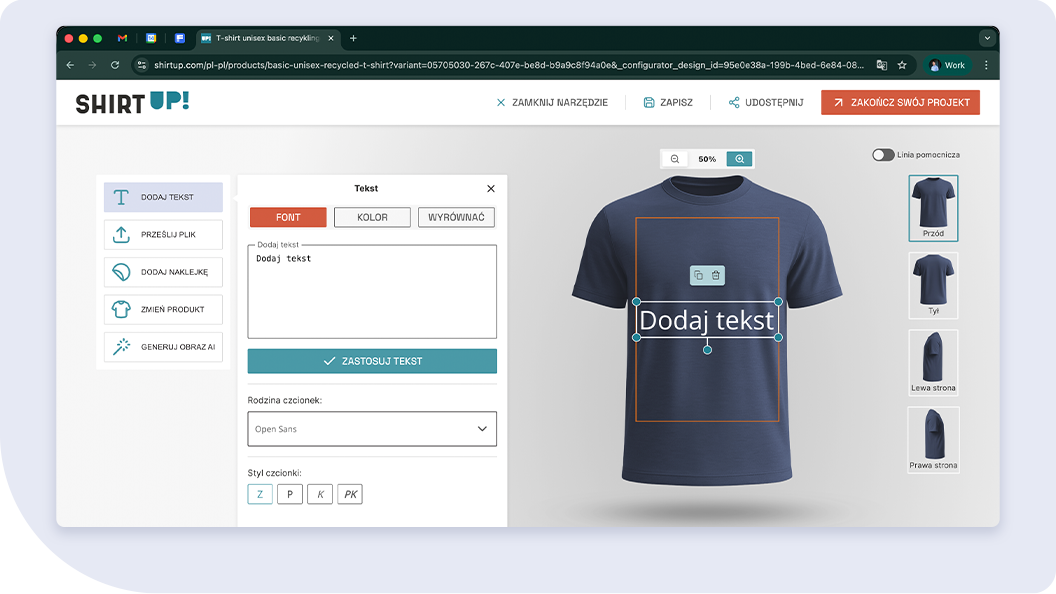Open the Chrome three-dot menu
This screenshot has width=1056, height=594.
[987, 65]
